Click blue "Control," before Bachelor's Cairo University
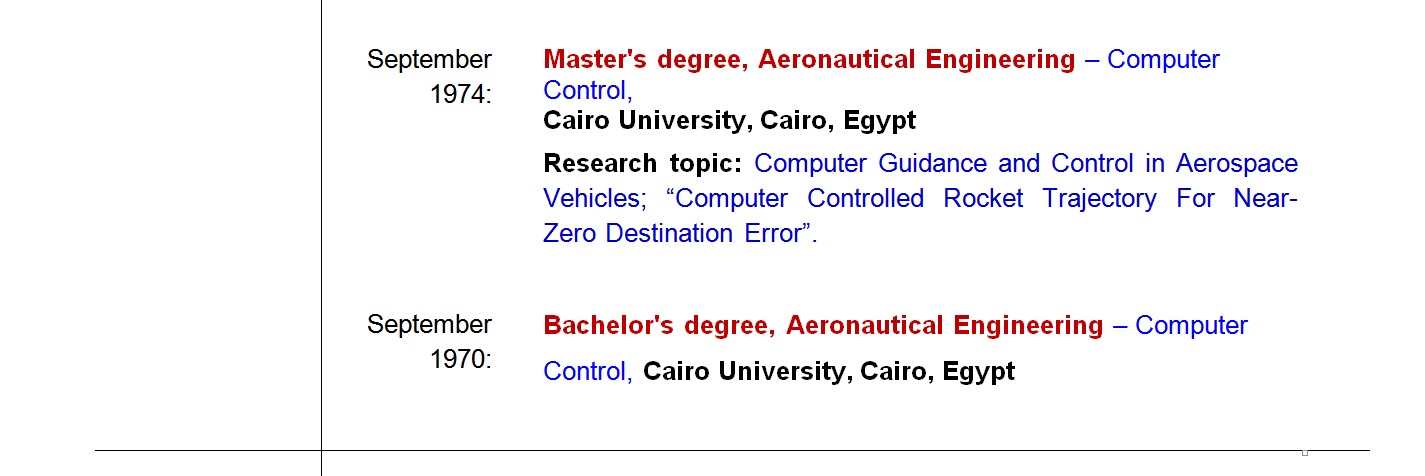 [587, 372]
